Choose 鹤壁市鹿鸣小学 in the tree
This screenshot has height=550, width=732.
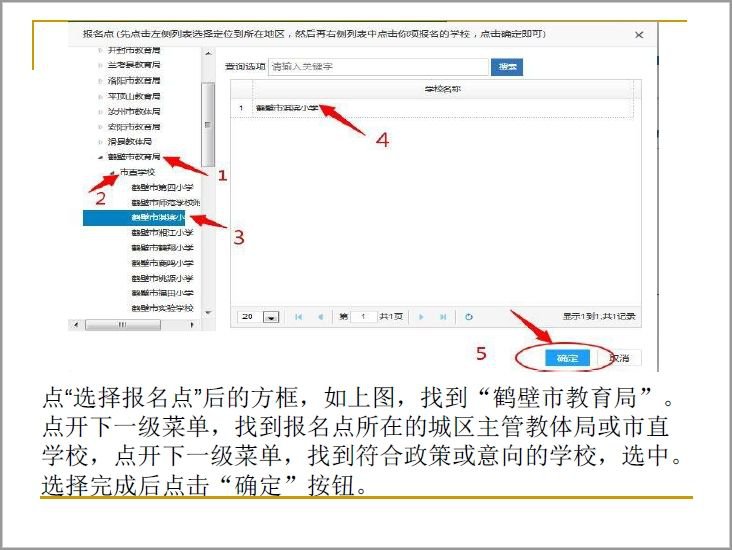point(162,263)
